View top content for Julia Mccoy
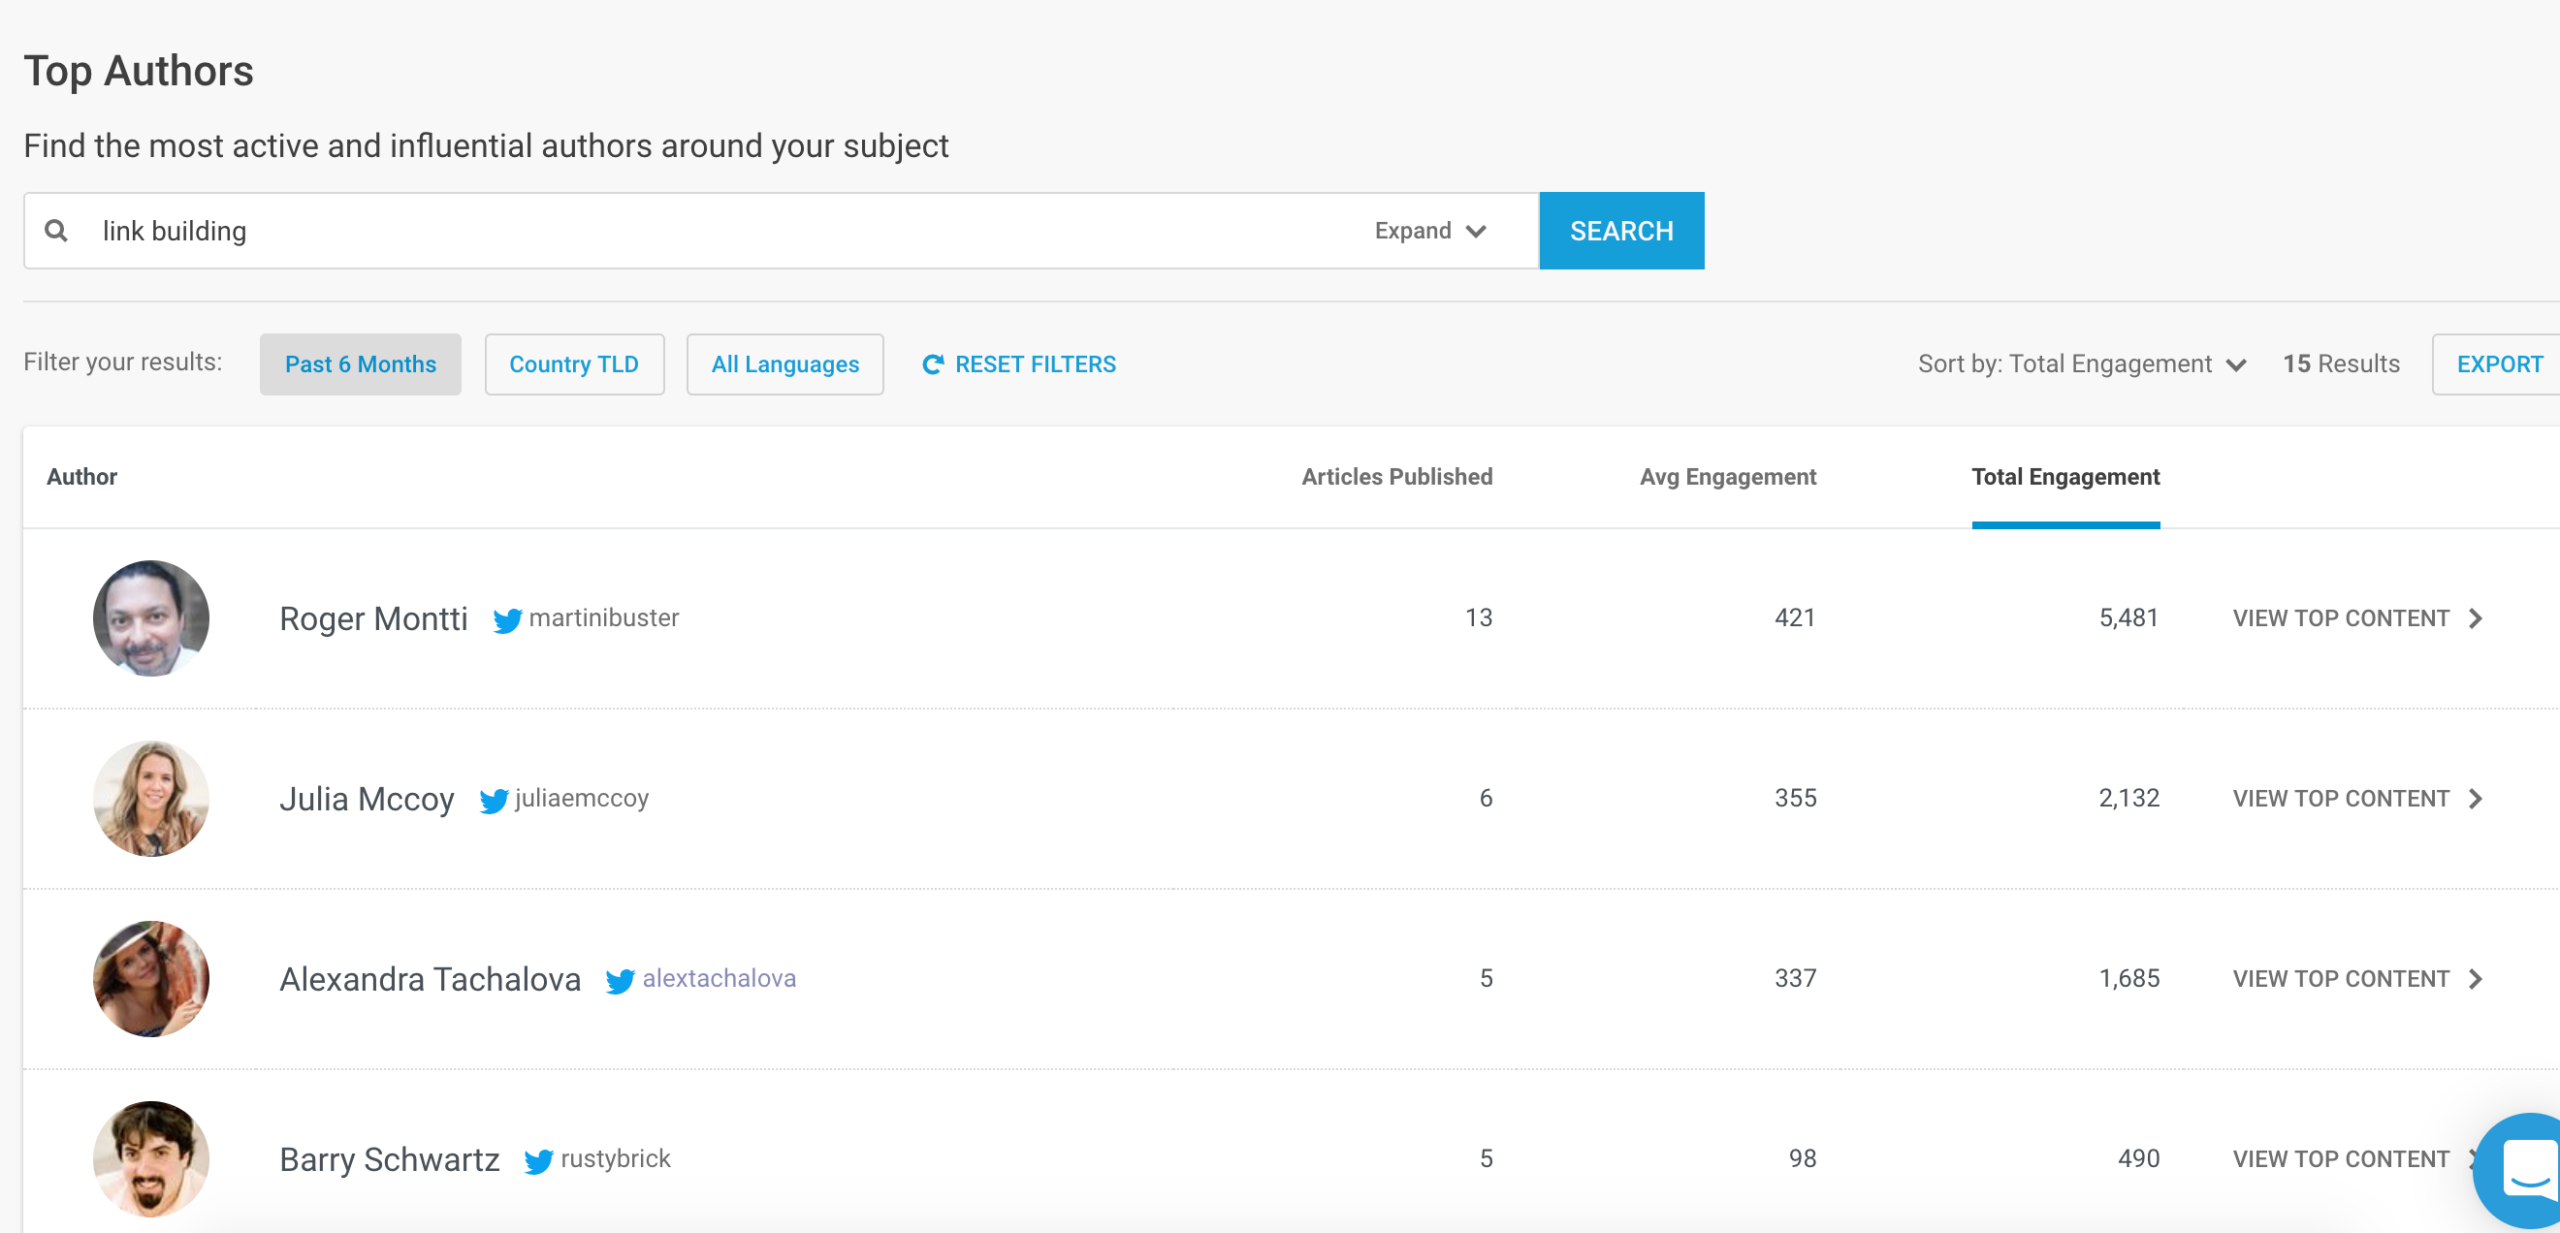This screenshot has width=2560, height=1233. pos(2341,799)
